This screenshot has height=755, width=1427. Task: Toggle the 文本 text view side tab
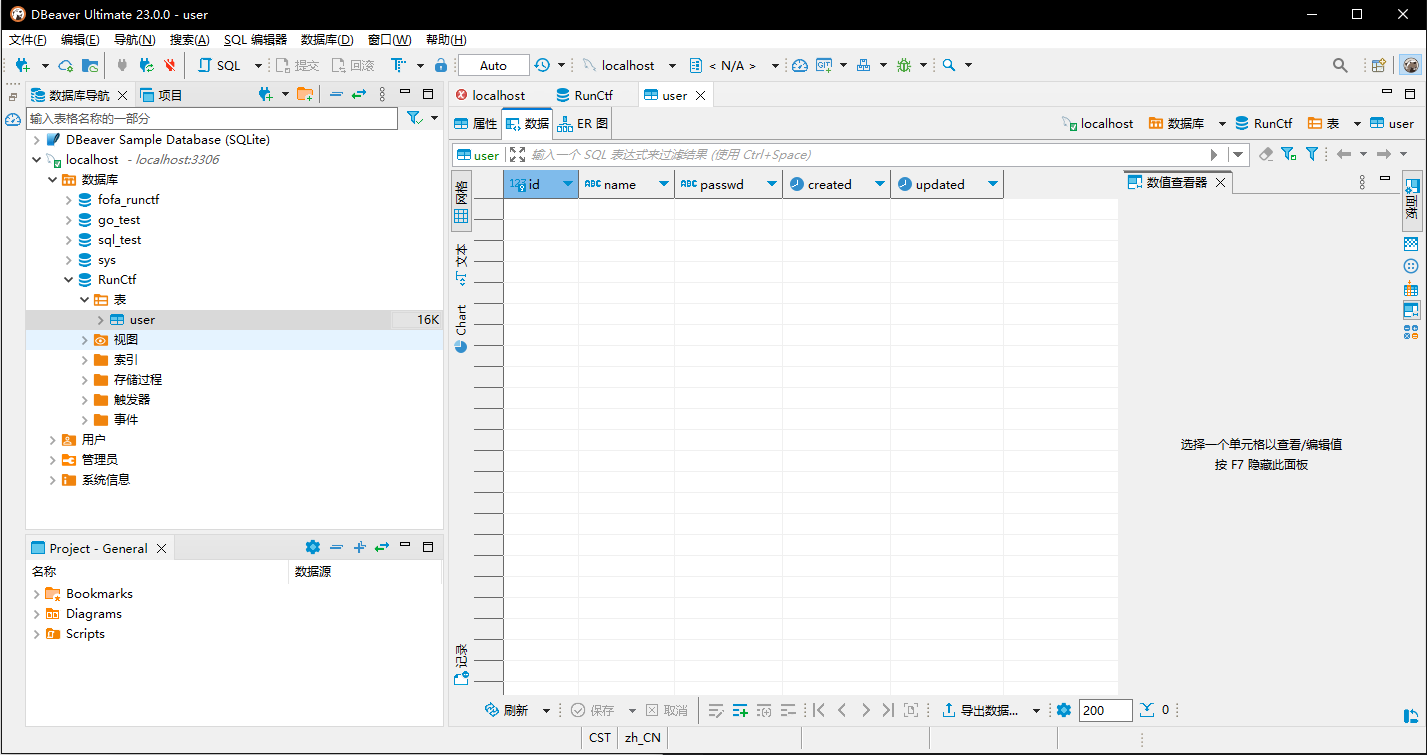click(x=461, y=263)
